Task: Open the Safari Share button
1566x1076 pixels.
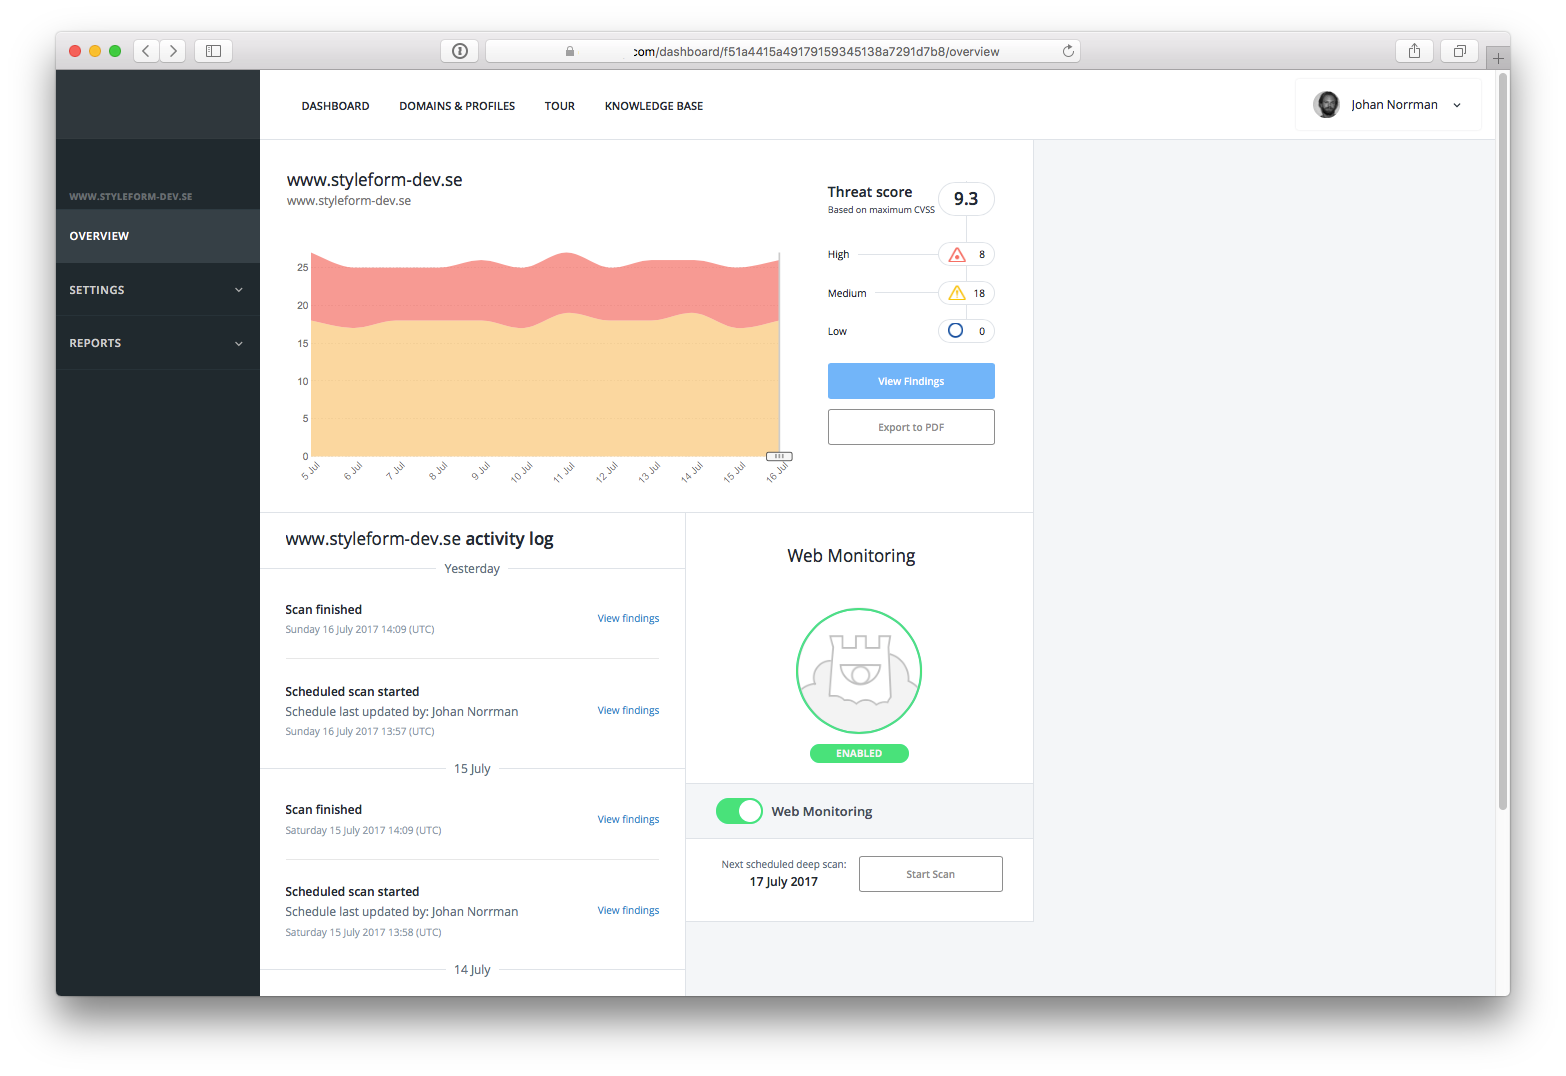Action: pos(1414,51)
